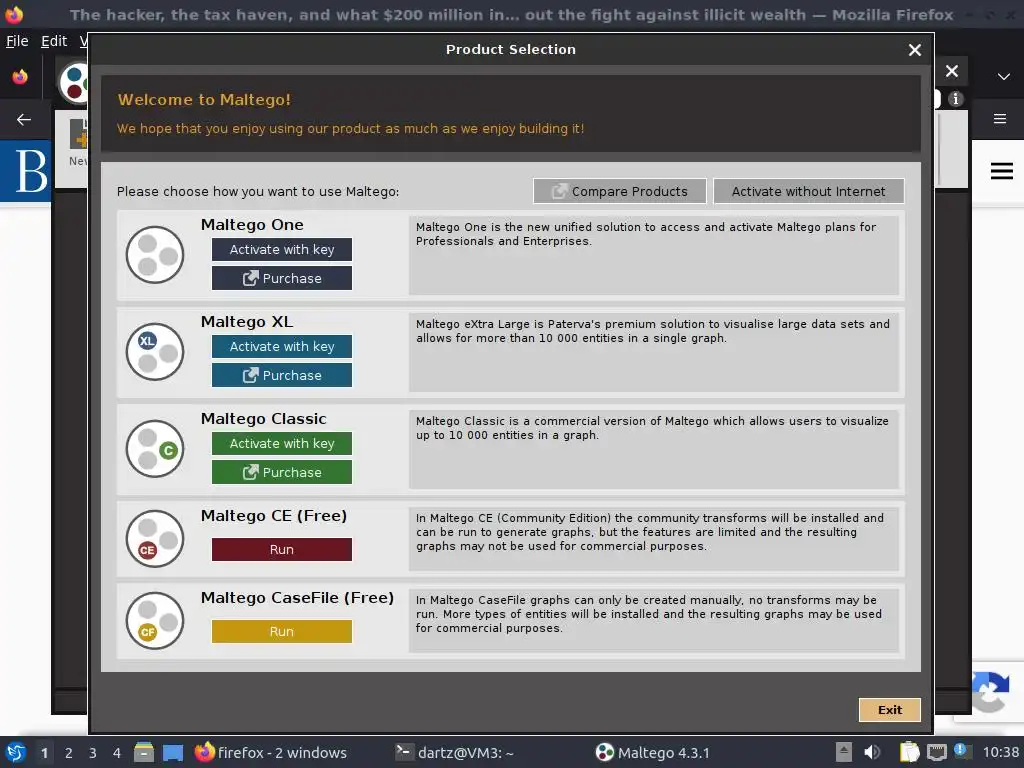Click the reCAPTCHA badge

pyautogui.click(x=990, y=692)
